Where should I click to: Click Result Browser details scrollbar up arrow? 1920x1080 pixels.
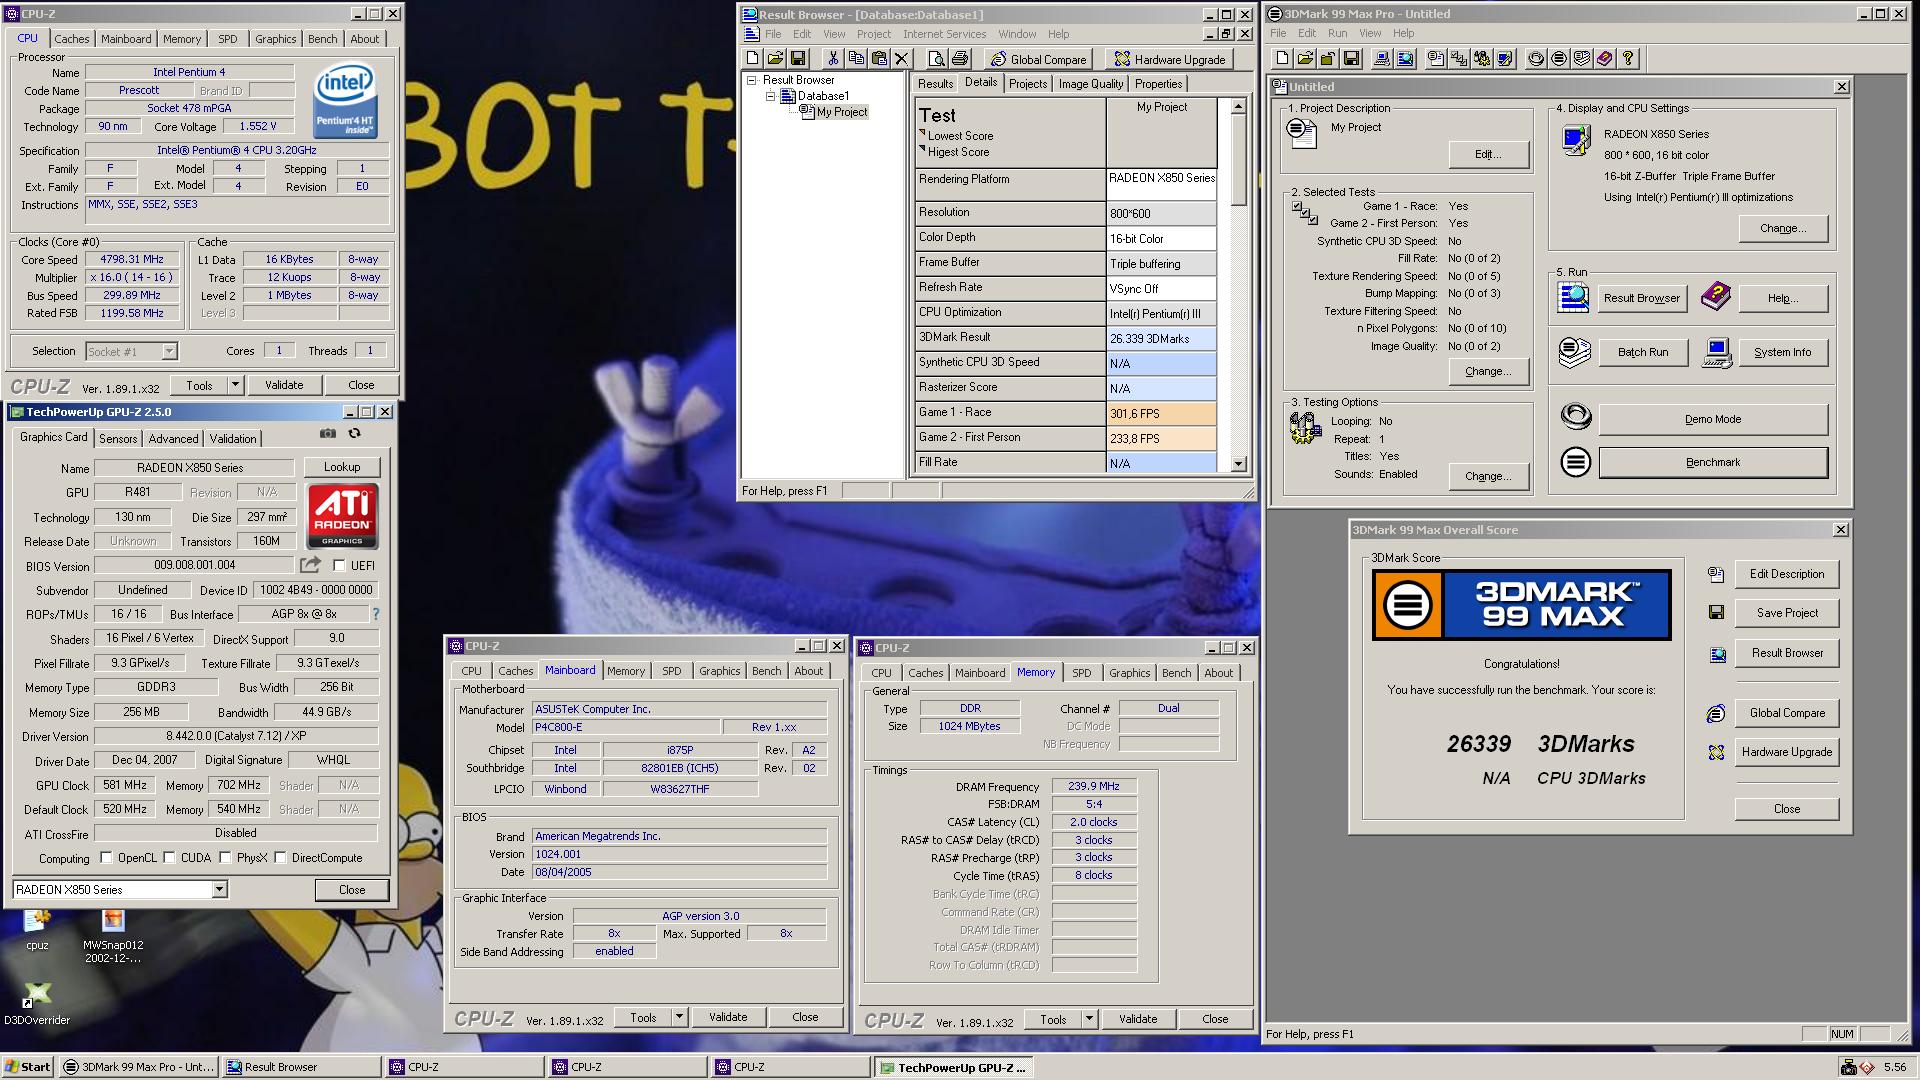(1239, 105)
